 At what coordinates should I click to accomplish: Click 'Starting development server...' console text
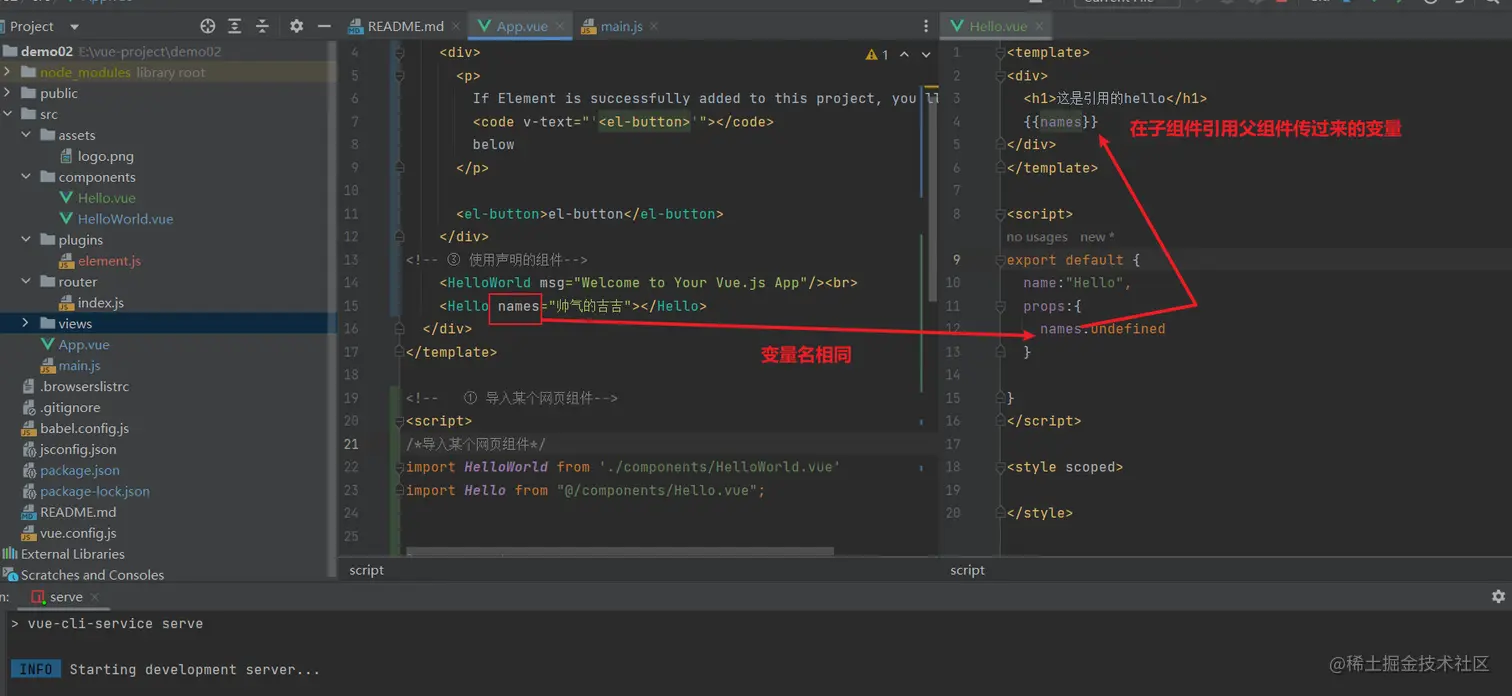pyautogui.click(x=195, y=670)
